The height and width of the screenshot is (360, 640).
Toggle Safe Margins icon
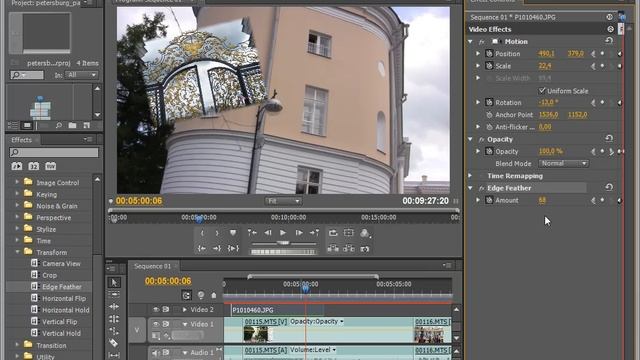tap(349, 233)
